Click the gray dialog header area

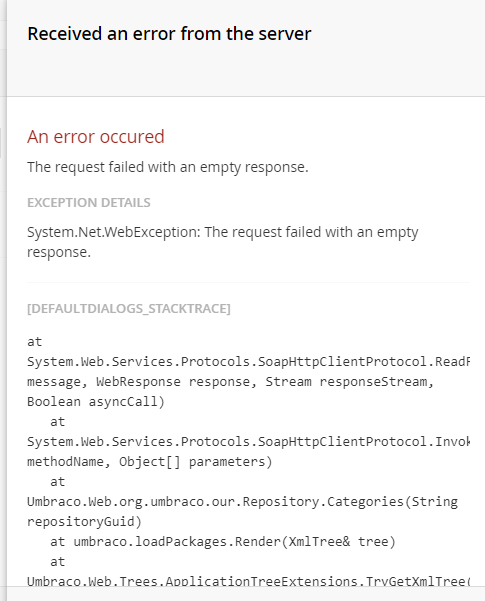[x=246, y=48]
